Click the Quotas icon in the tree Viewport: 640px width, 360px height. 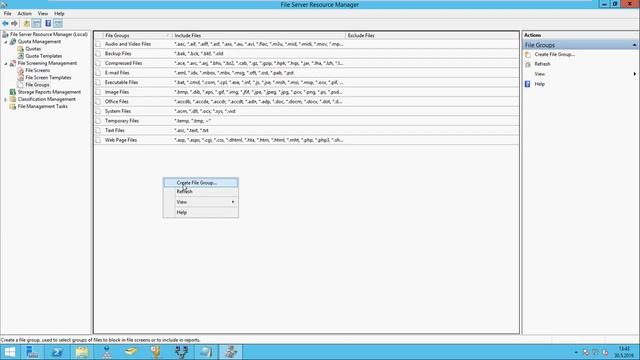pyautogui.click(x=20, y=49)
